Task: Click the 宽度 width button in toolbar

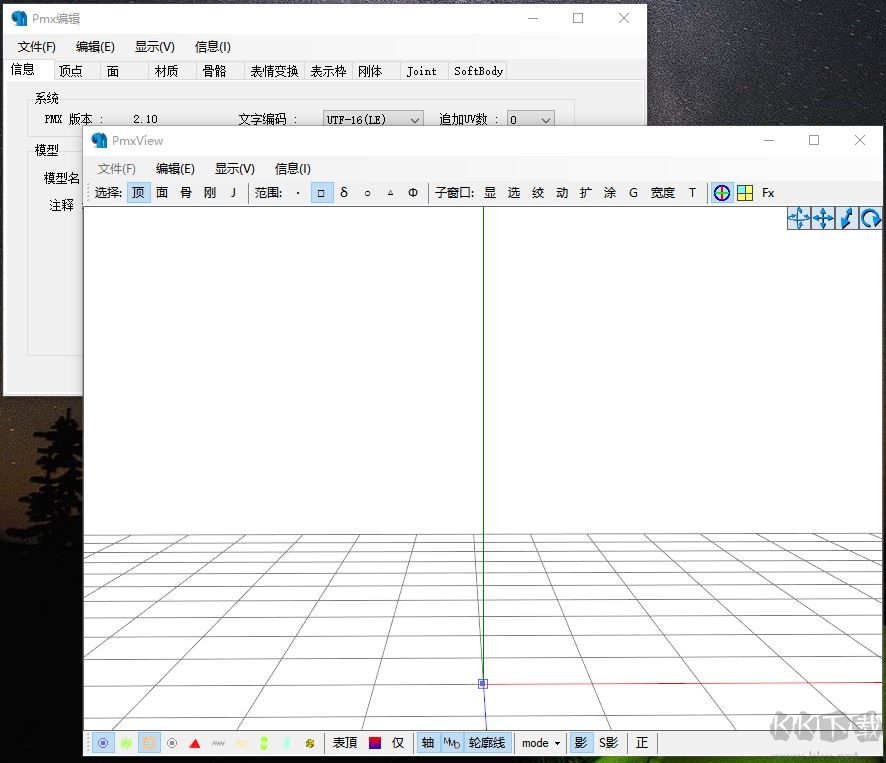Action: pos(662,192)
